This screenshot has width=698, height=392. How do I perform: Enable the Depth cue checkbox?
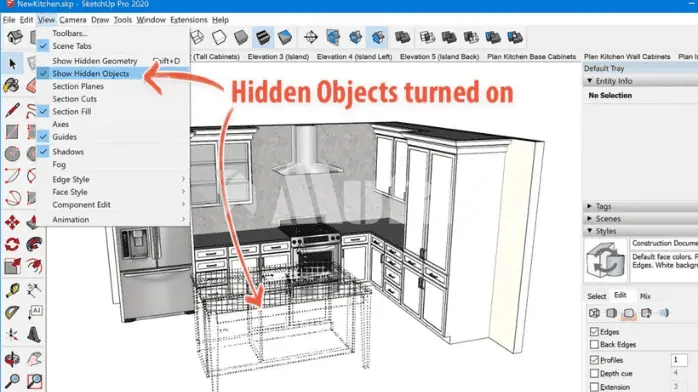click(594, 373)
